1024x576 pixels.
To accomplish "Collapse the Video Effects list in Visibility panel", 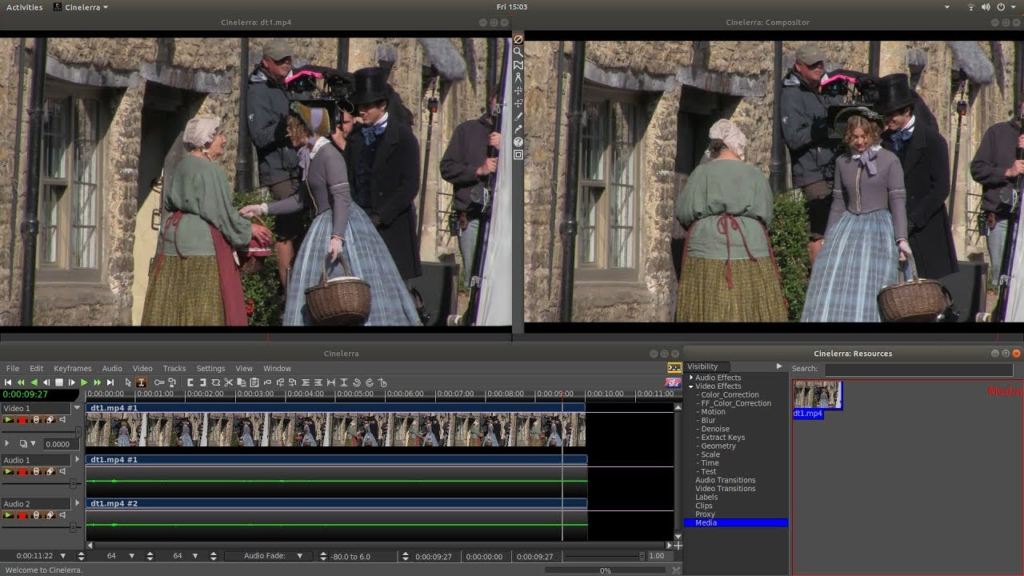I will coord(691,386).
